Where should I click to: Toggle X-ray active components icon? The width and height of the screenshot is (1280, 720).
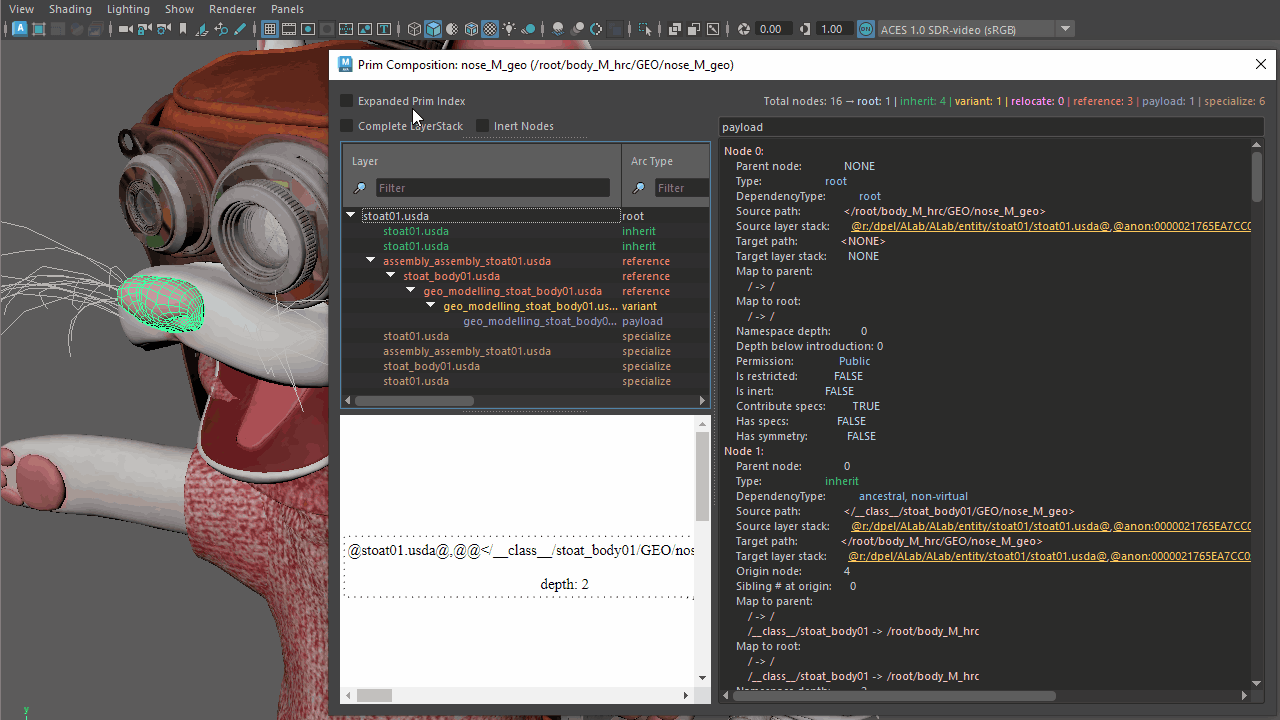693,29
